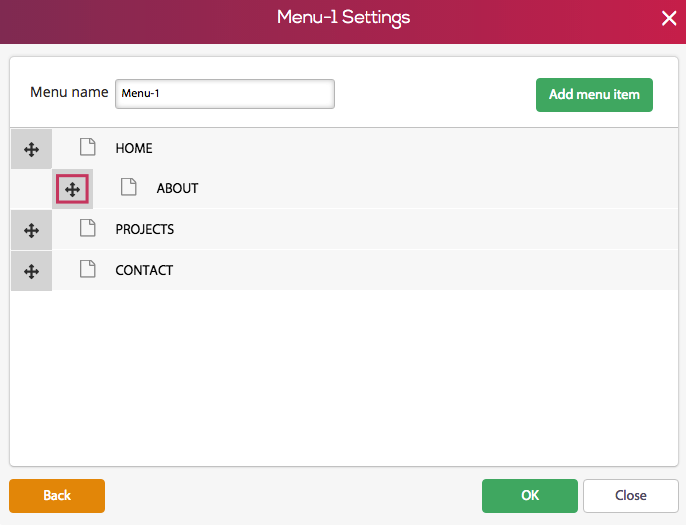This screenshot has width=686, height=526.
Task: Click the page icon for HOME
Action: [88, 147]
